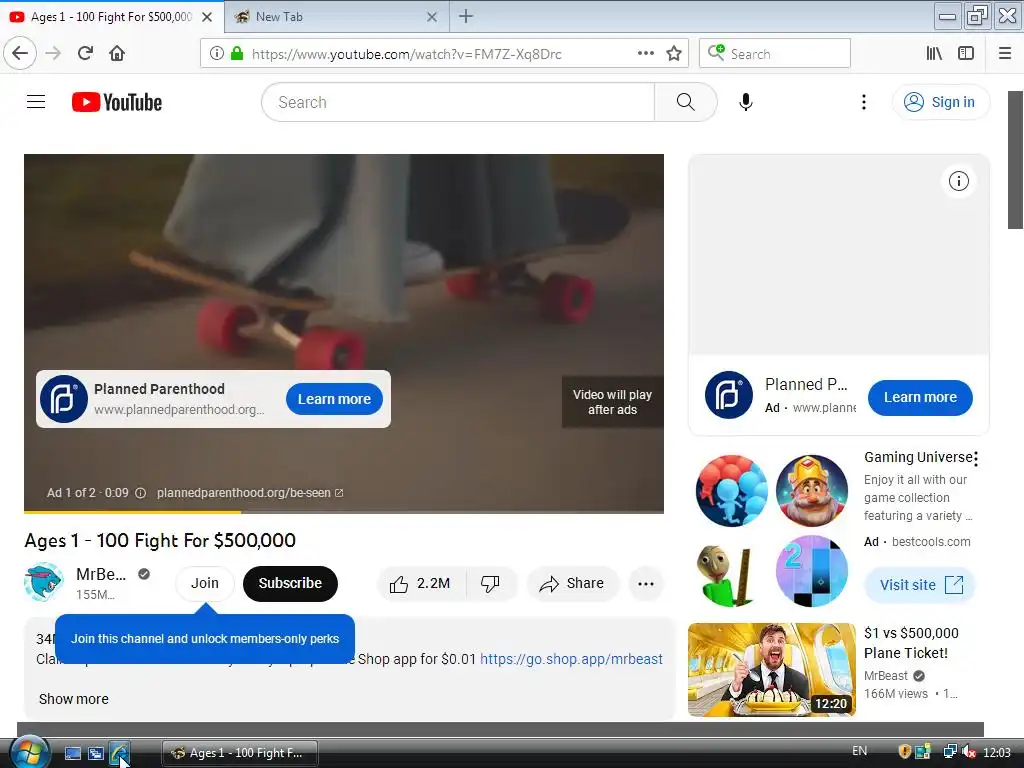Open the network tray icon
Image resolution: width=1024 pixels, height=768 pixels.
point(950,752)
